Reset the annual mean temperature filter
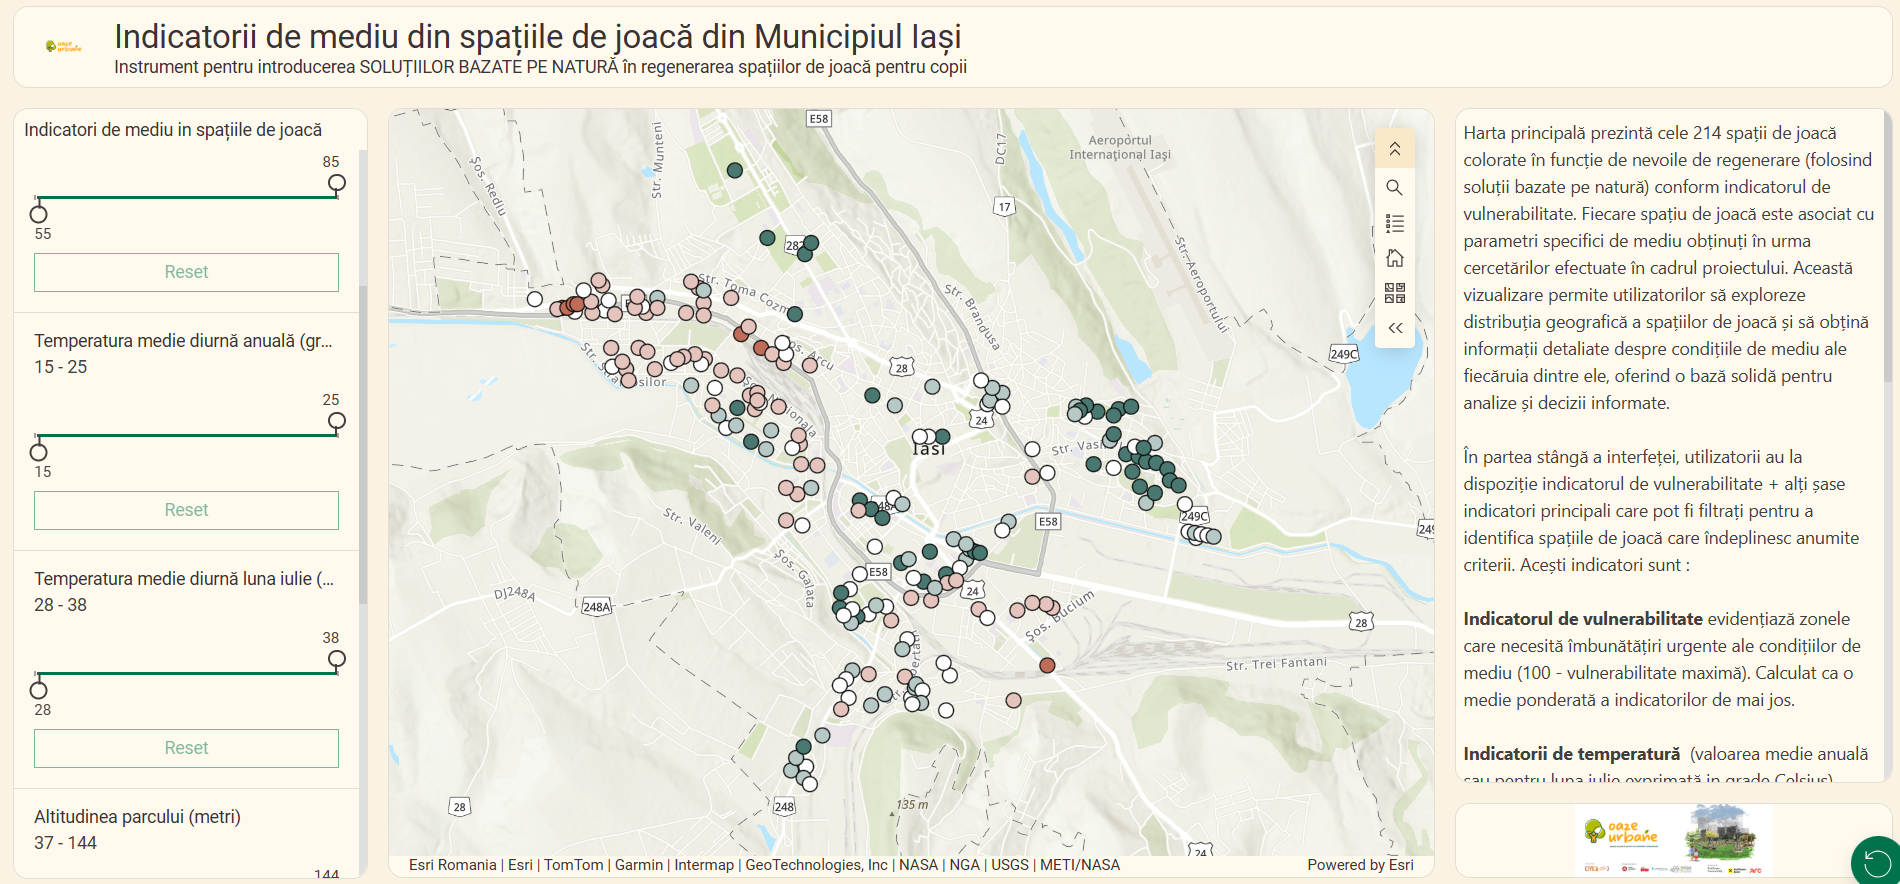Image resolution: width=1900 pixels, height=884 pixels. (186, 510)
